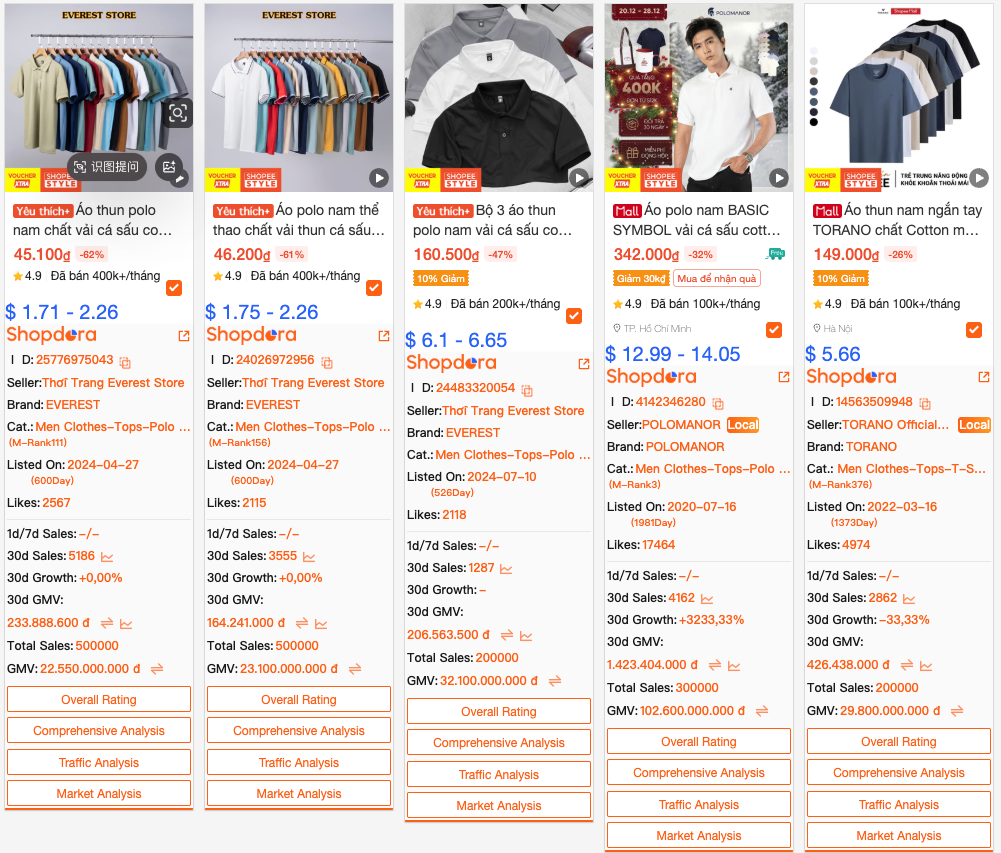1001x853 pixels.
Task: Show 30d sales chart for 5186 sales
Action: point(107,557)
